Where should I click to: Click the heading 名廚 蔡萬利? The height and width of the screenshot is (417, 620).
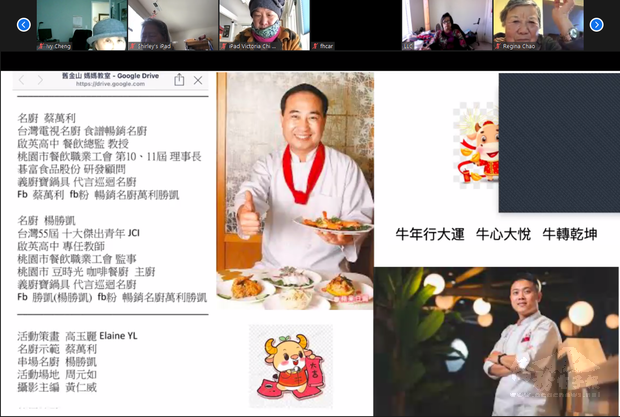(x=47, y=118)
